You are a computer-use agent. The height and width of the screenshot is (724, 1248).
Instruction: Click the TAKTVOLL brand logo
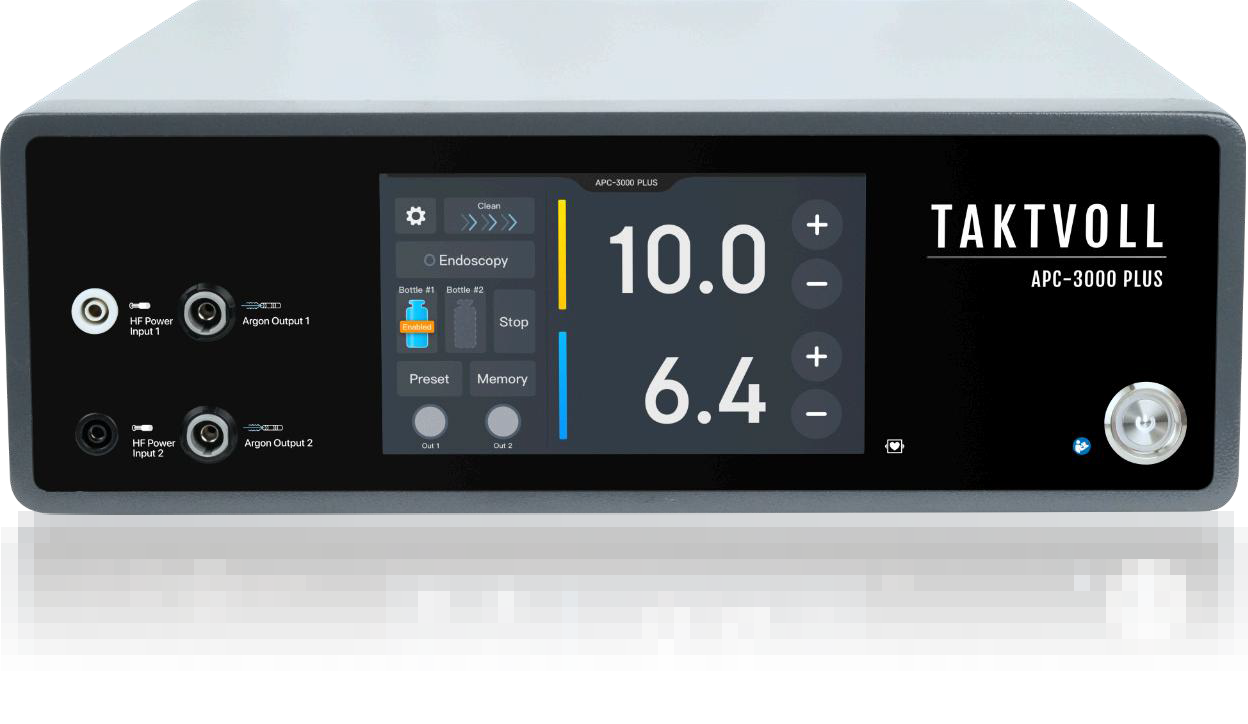click(1047, 227)
